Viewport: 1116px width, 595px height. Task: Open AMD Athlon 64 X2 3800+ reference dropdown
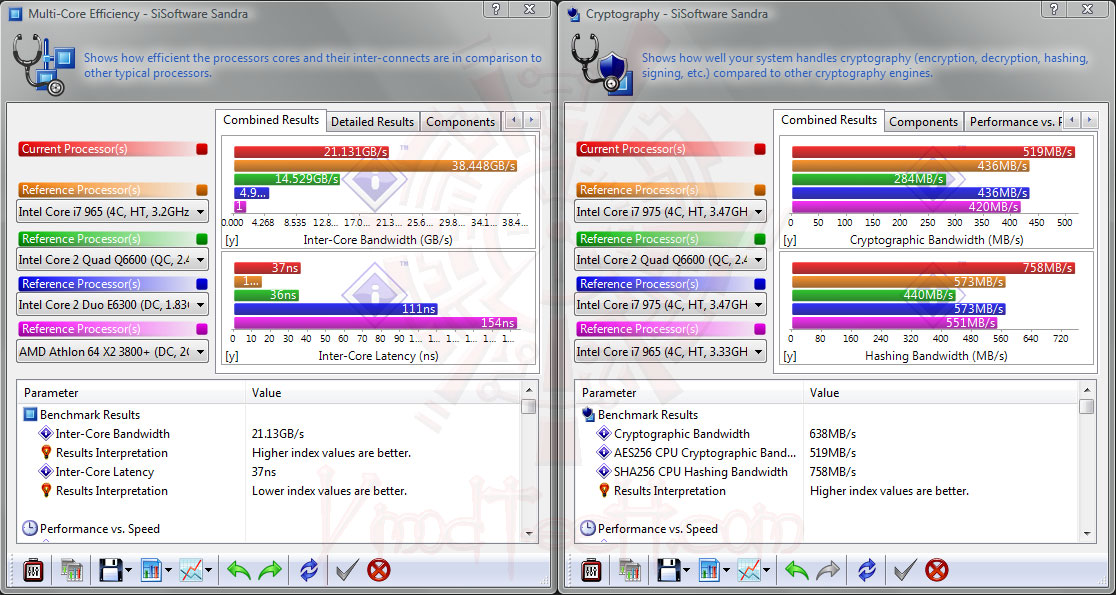[112, 351]
